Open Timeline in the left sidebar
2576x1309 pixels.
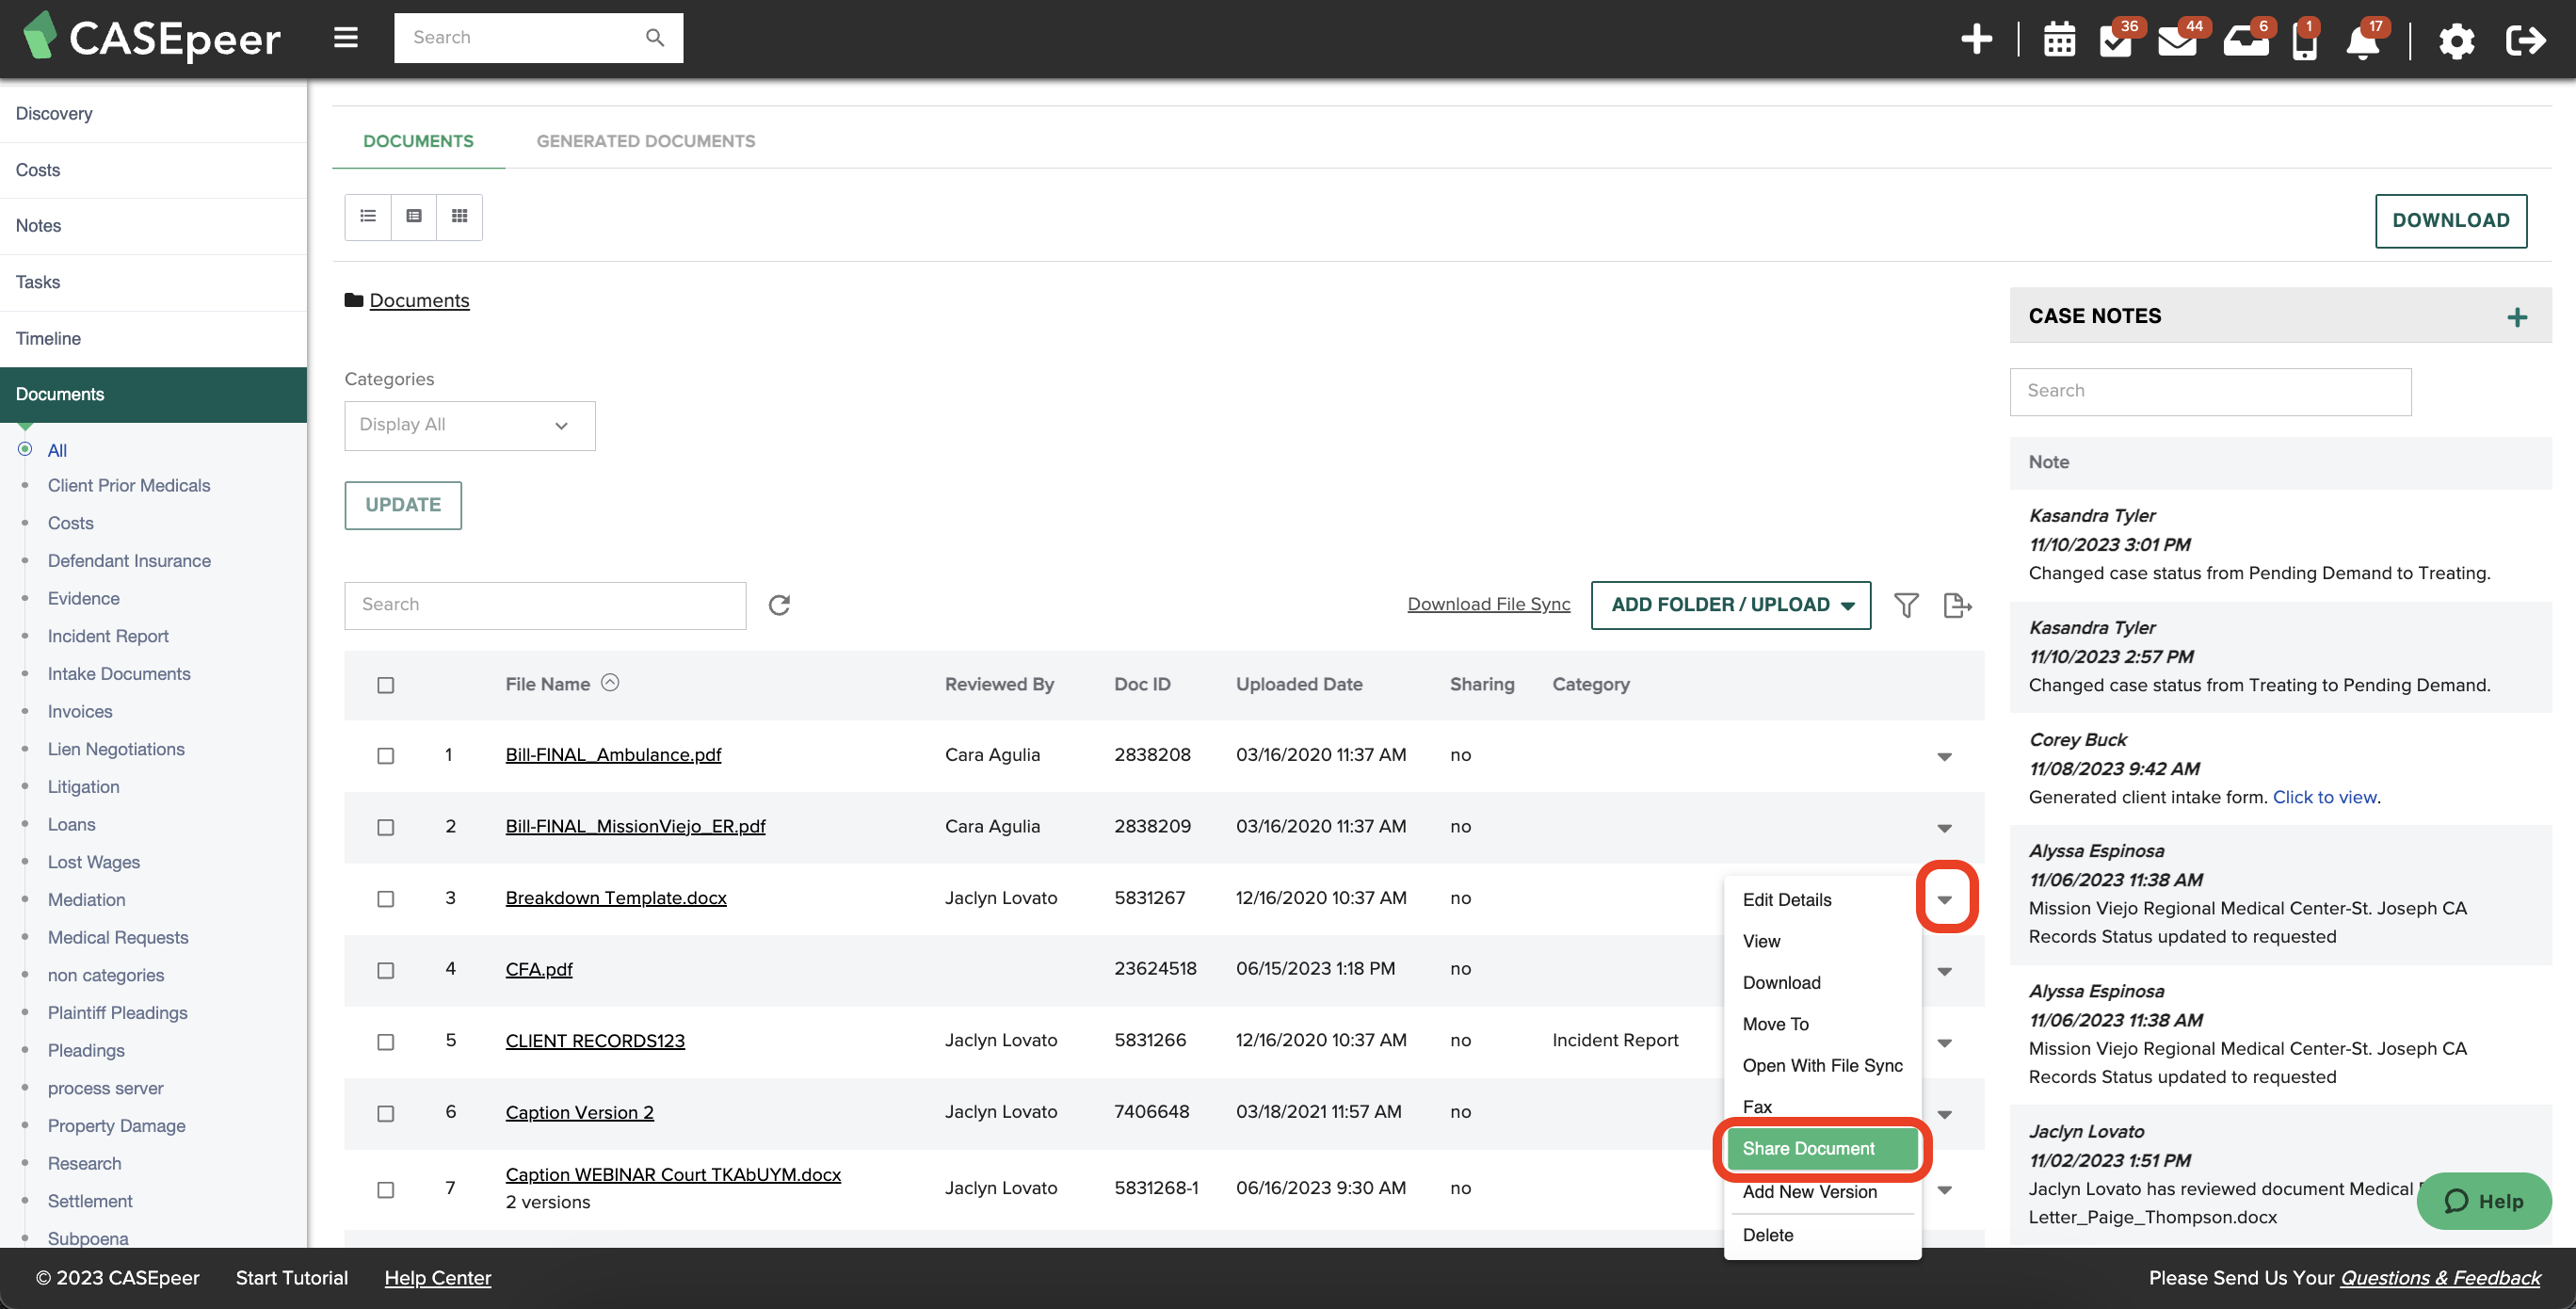click(x=153, y=338)
